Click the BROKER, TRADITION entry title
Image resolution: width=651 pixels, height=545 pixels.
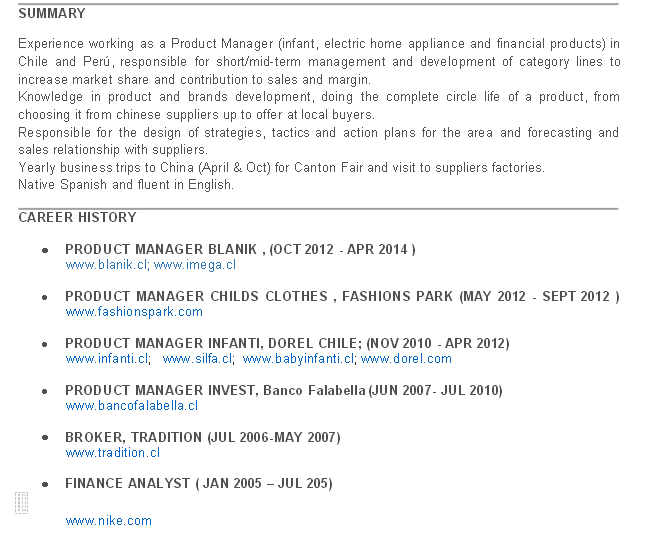pos(202,437)
